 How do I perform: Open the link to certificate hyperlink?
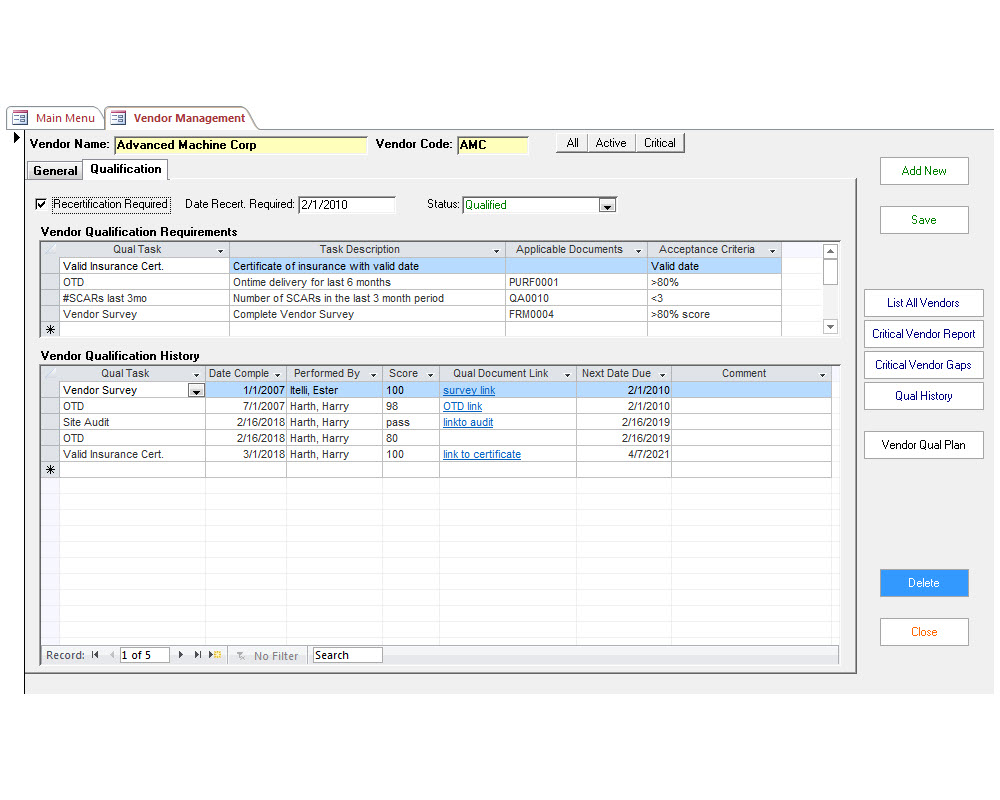point(481,454)
